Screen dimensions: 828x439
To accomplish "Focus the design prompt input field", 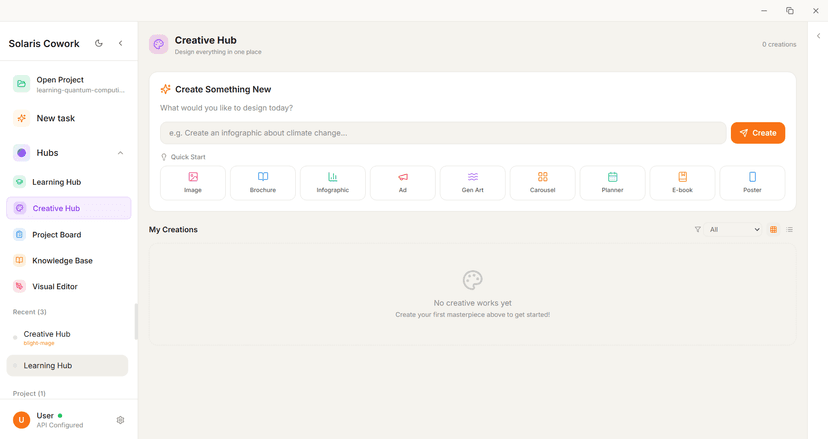I will point(443,133).
